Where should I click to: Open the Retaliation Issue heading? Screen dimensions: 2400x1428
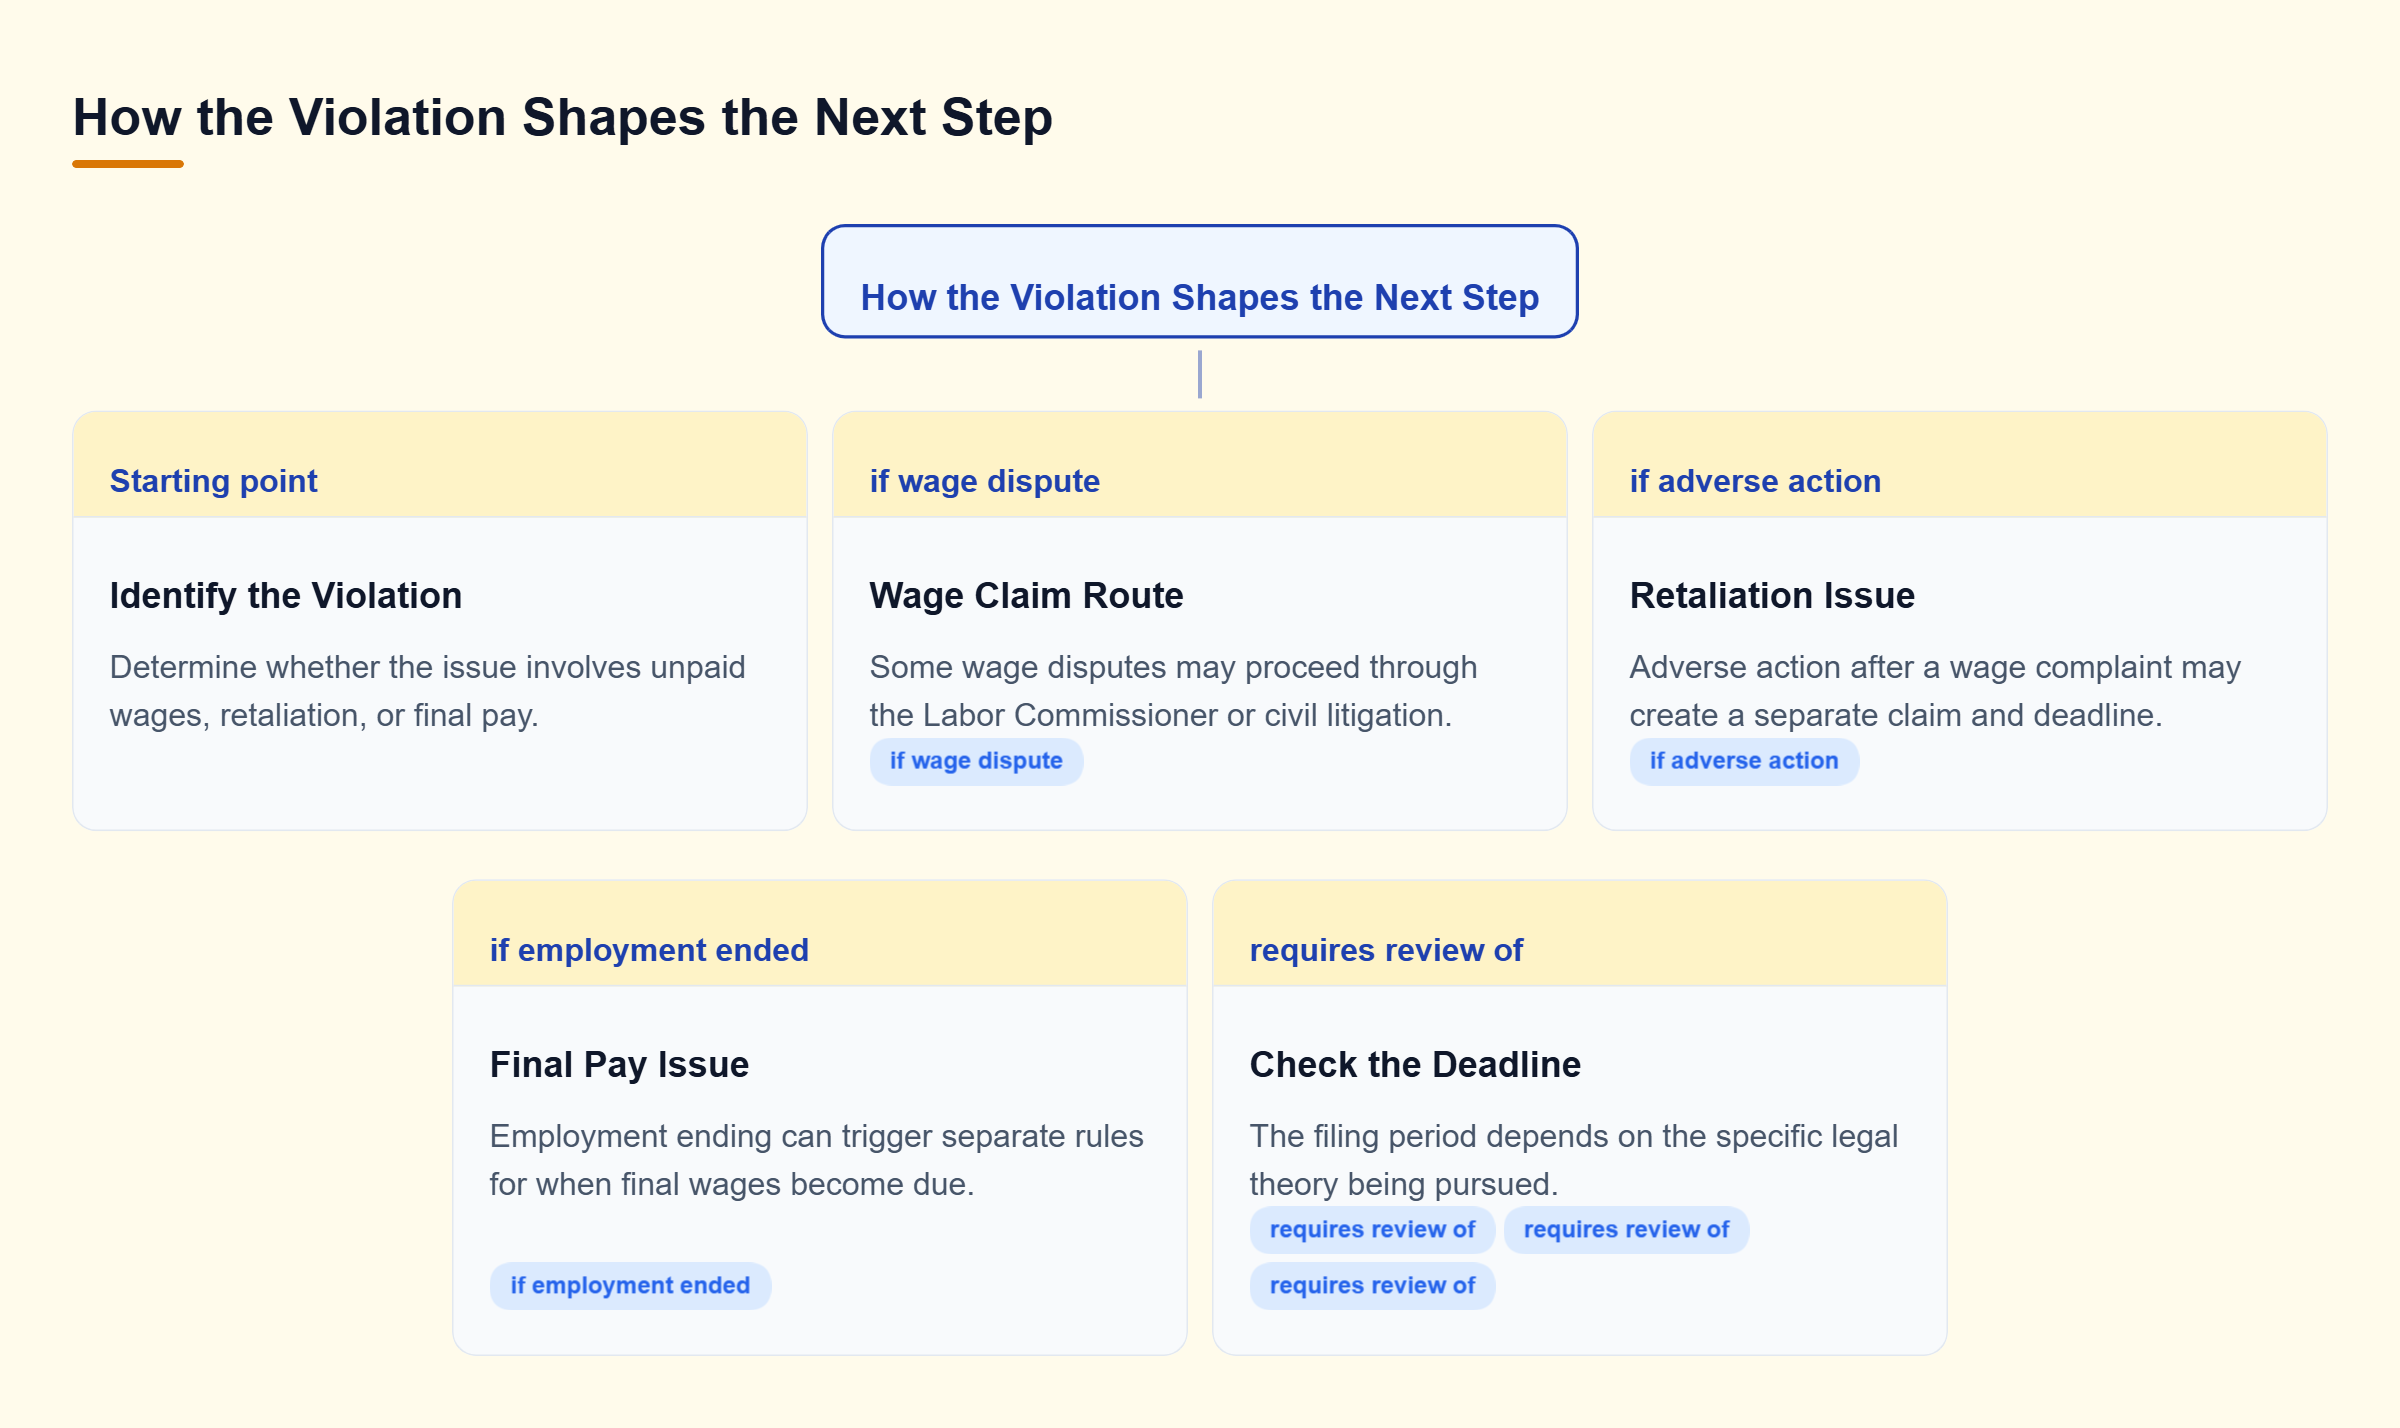pyautogui.click(x=1772, y=595)
